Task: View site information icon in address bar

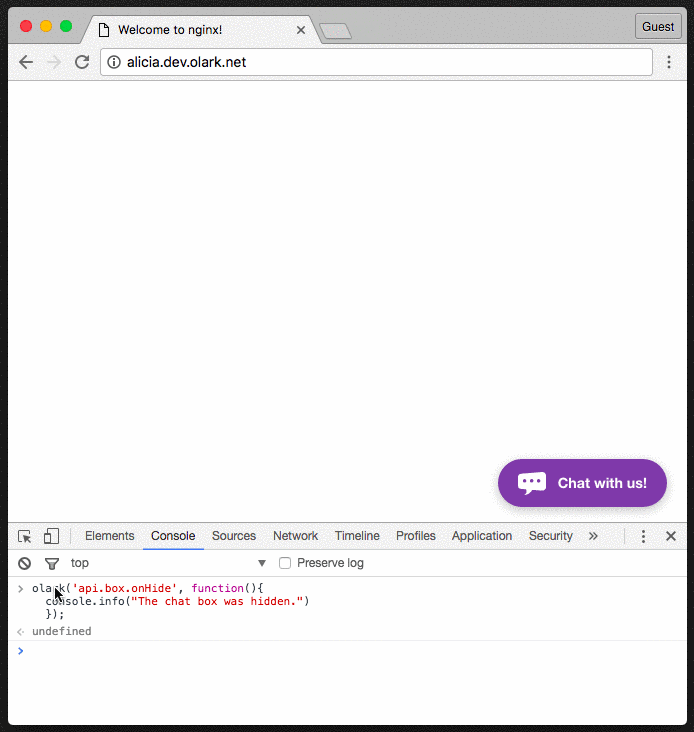Action: 114,62
